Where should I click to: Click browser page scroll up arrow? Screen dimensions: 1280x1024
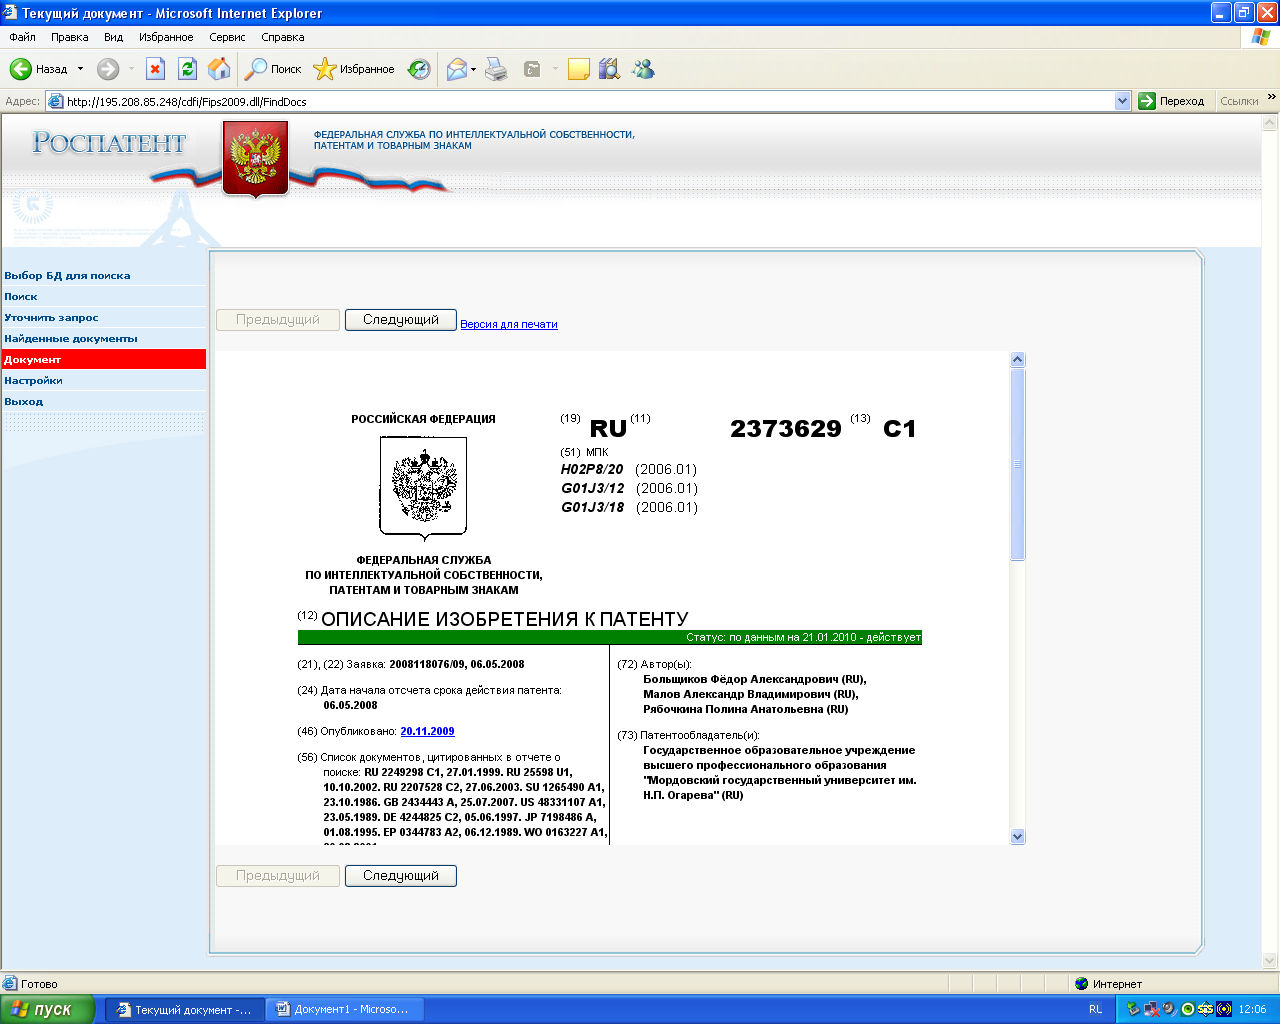(1271, 124)
